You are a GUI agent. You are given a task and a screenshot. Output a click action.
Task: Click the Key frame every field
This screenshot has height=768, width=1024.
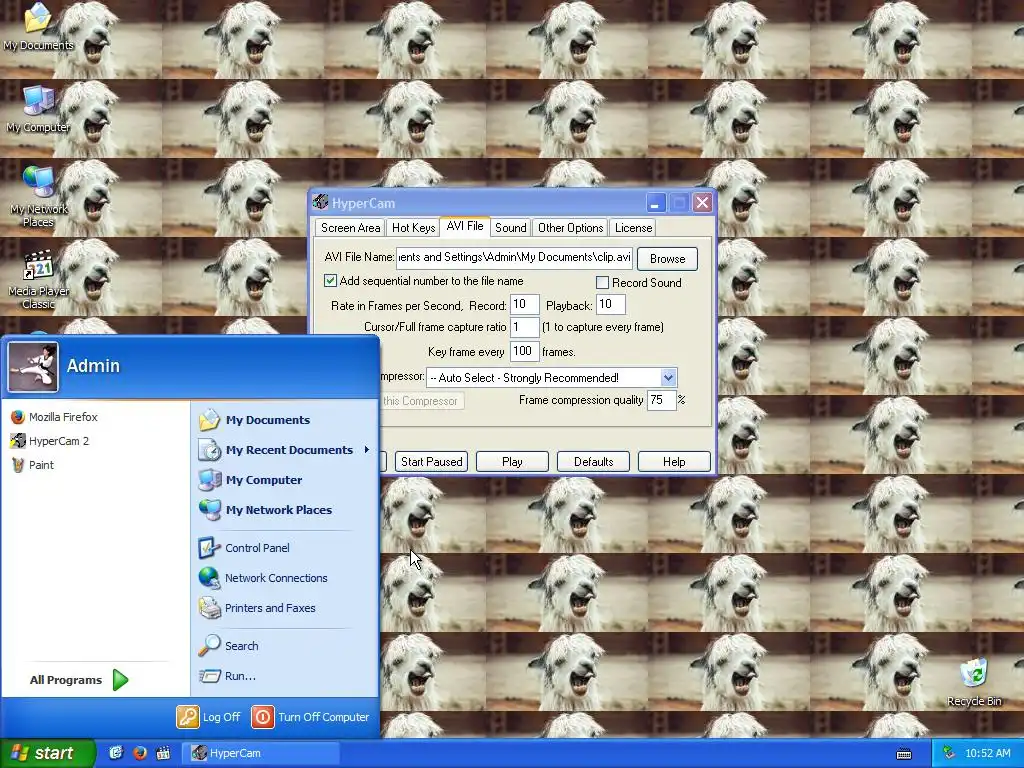pos(524,351)
